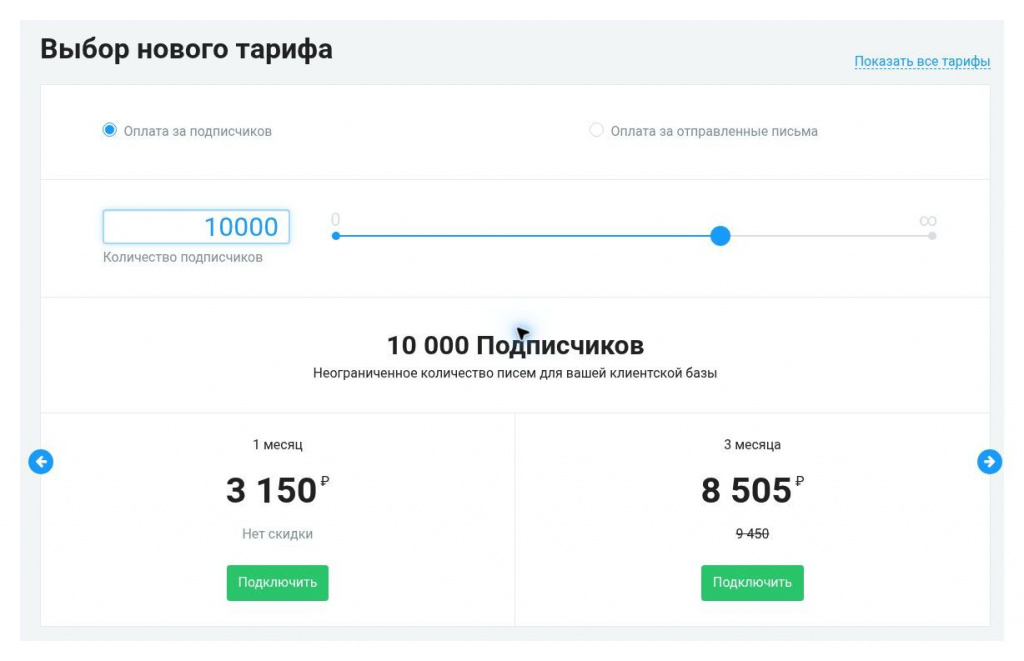Click the '1 месяц' period label

click(278, 445)
